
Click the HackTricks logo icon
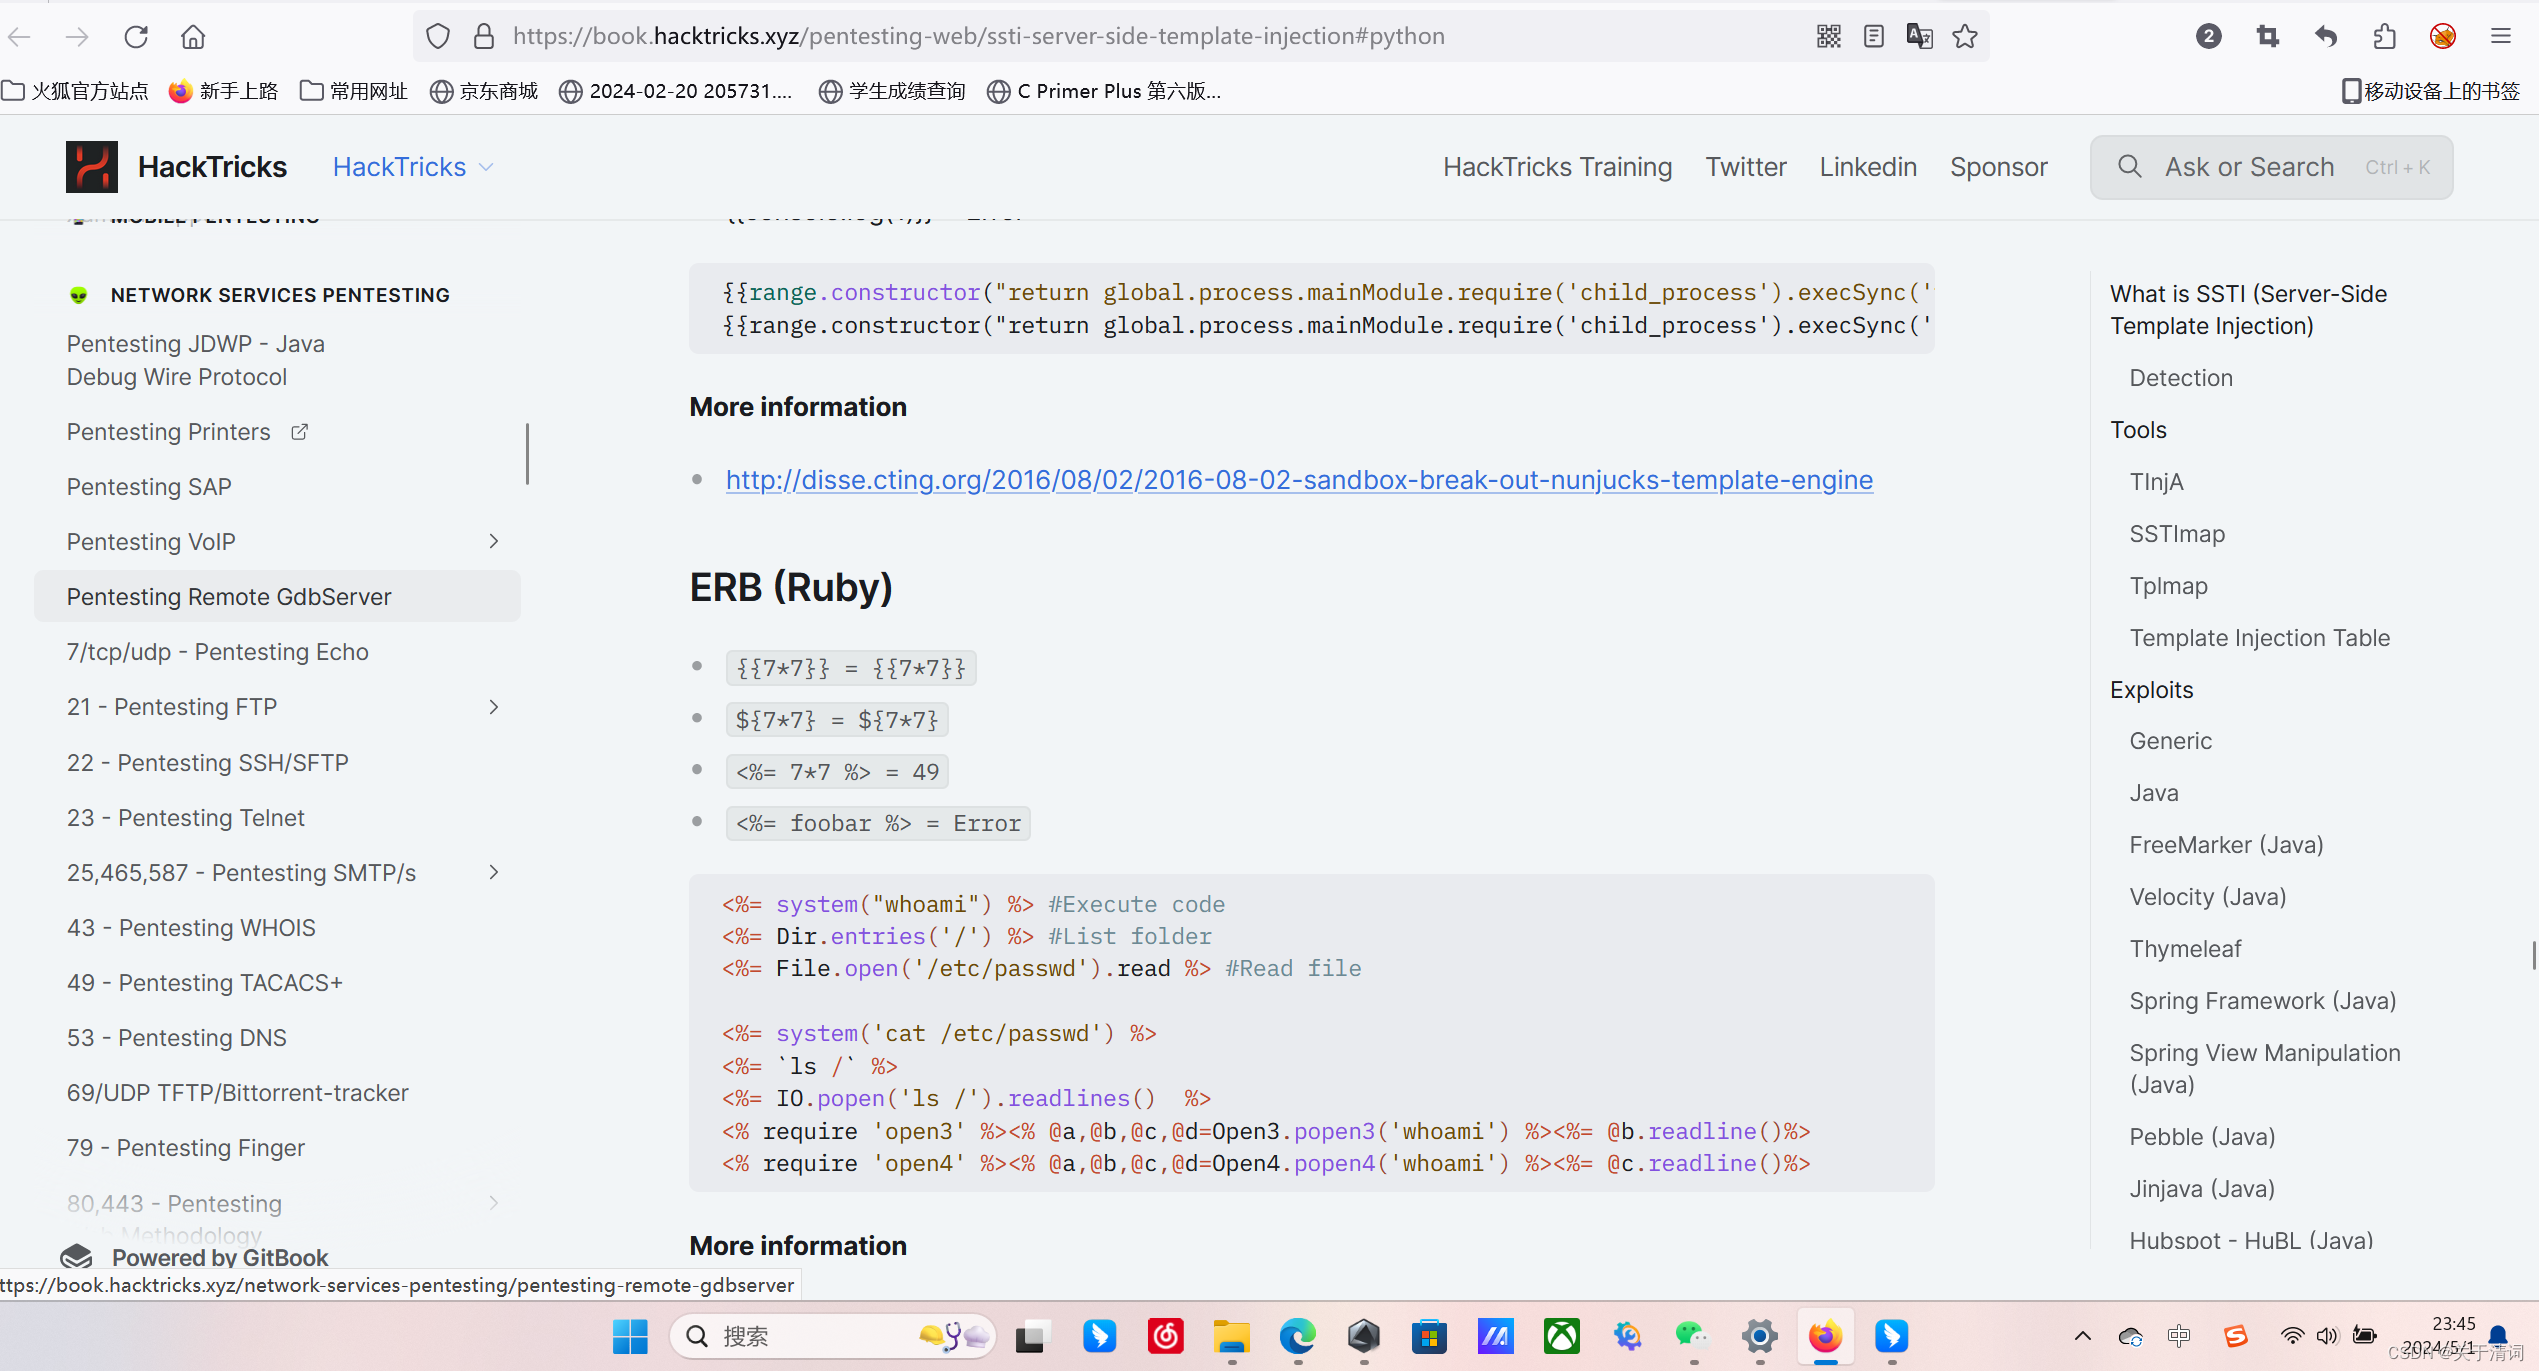[x=91, y=167]
